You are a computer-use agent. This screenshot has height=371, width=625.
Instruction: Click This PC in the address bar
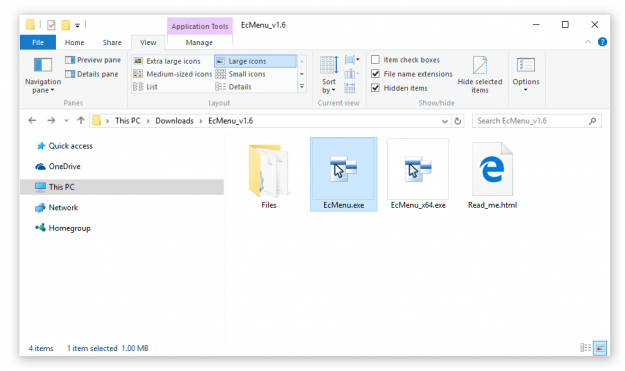pyautogui.click(x=128, y=121)
